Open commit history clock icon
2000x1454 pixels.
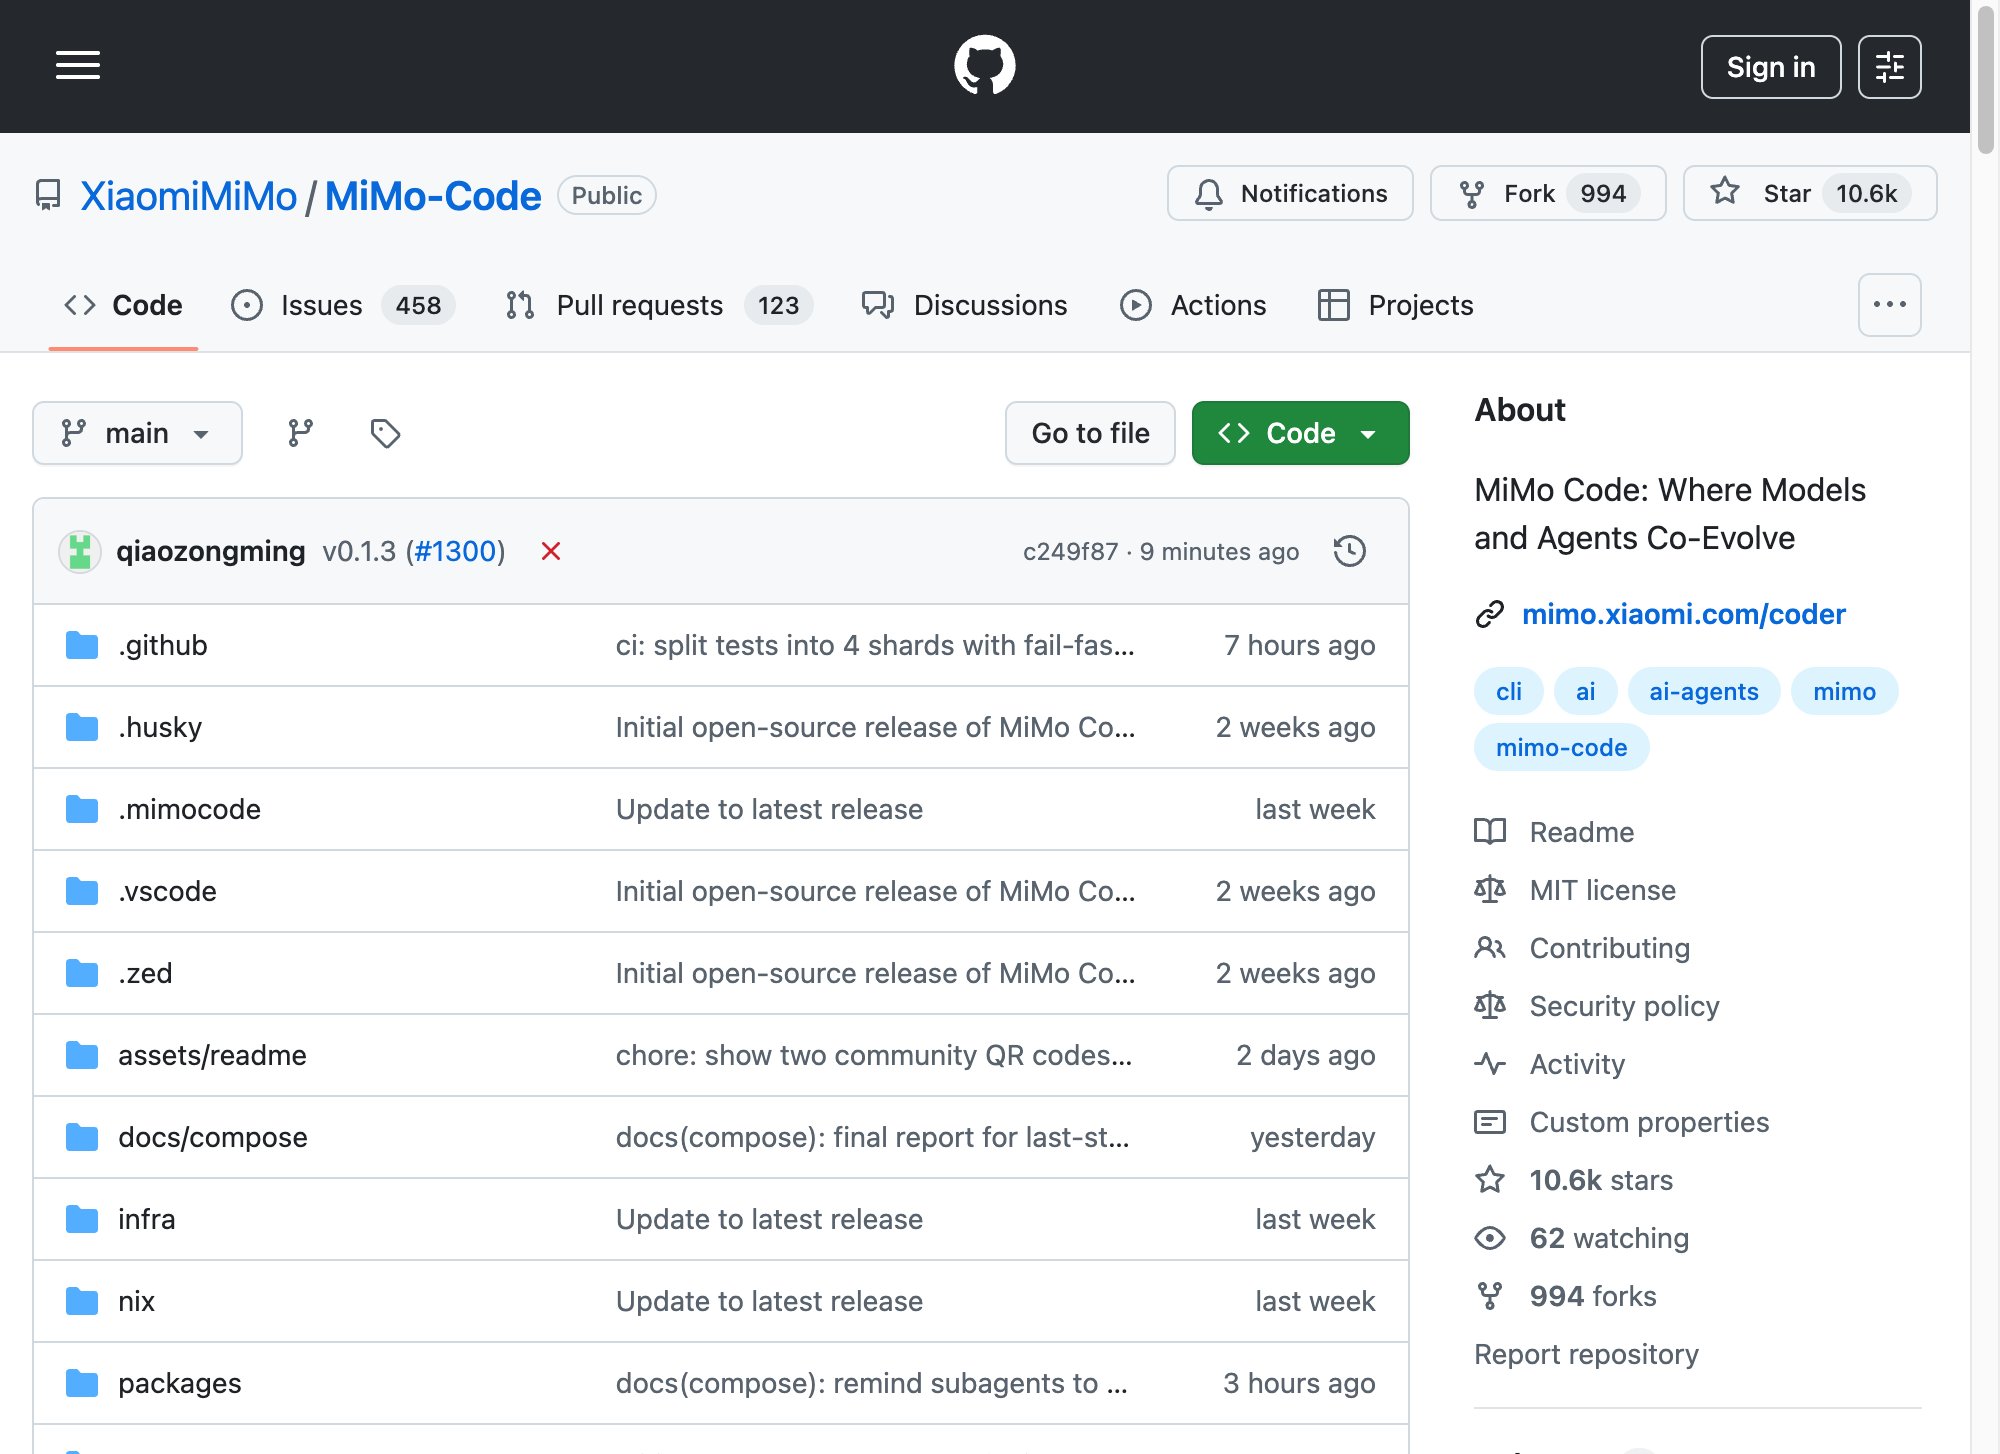tap(1350, 551)
